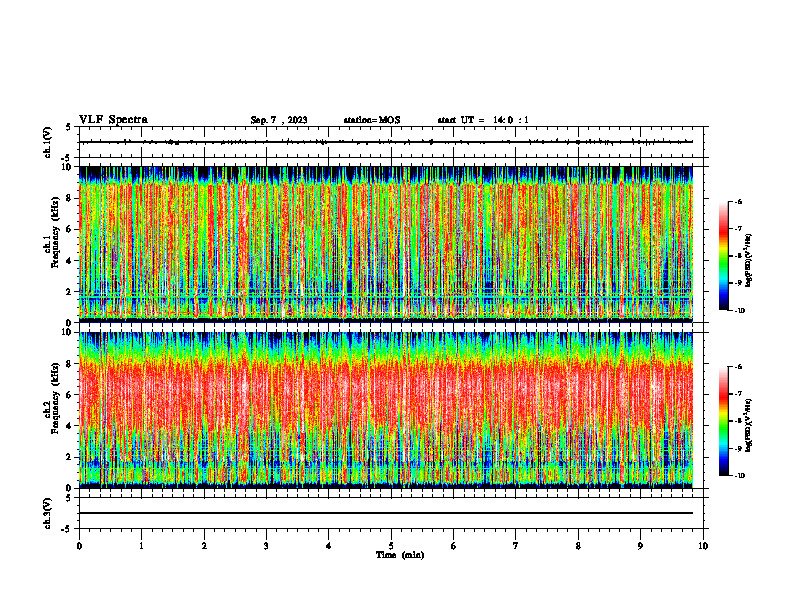Viewport: 792px width, 612px height.
Task: Click the ch.1 spectrogram "8" kHz tick label
Action: (x=70, y=198)
